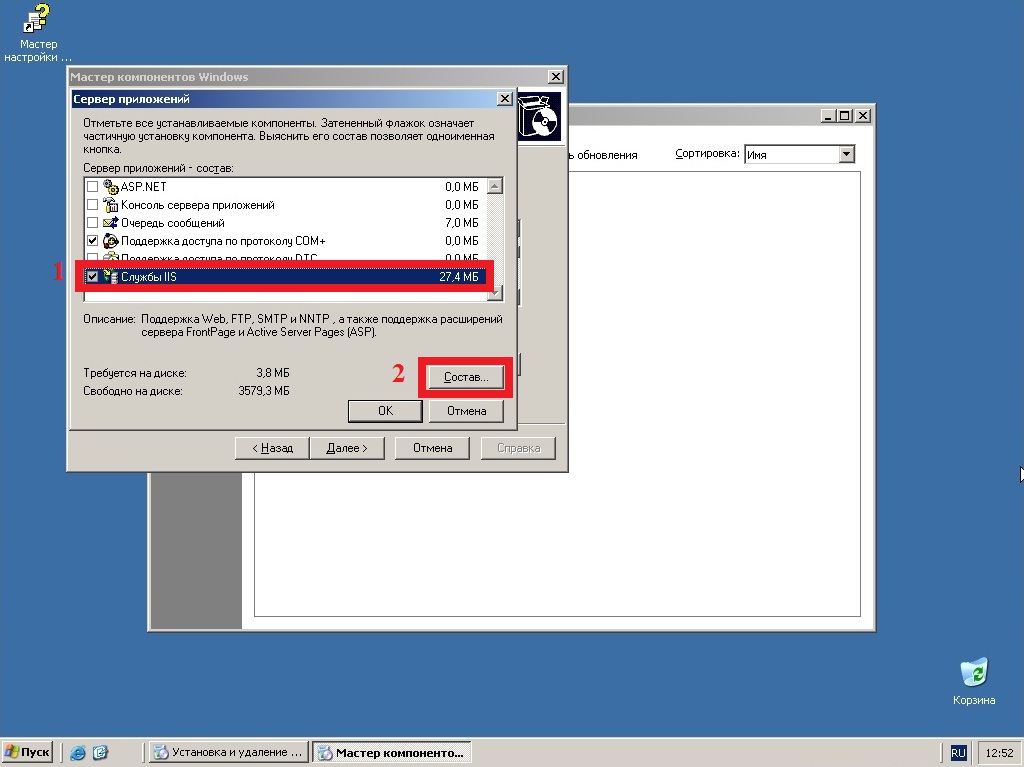Viewport: 1024px width, 767px height.
Task: Switch to Установка и удаление taskbar item
Action: click(229, 753)
